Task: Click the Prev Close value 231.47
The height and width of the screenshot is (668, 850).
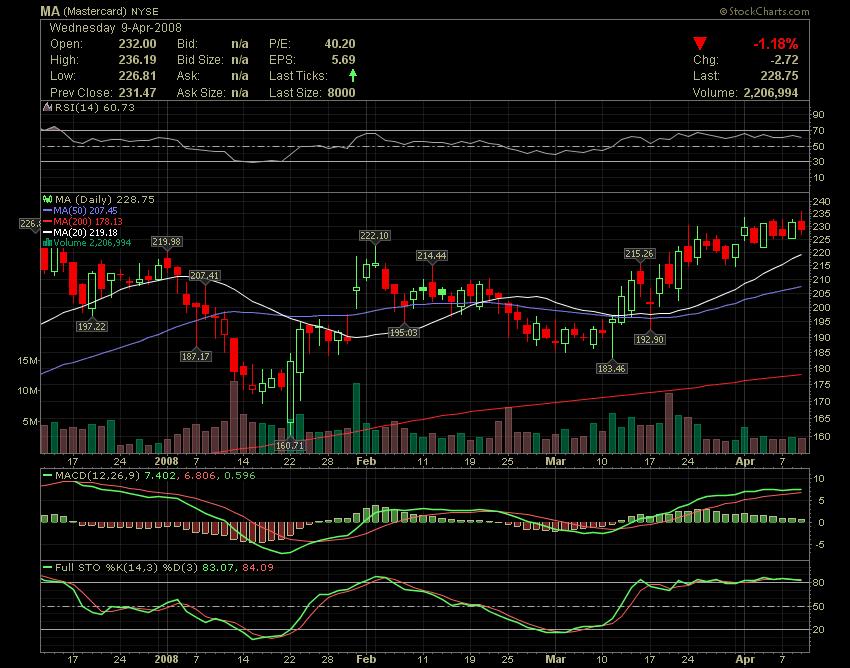Action: (137, 93)
